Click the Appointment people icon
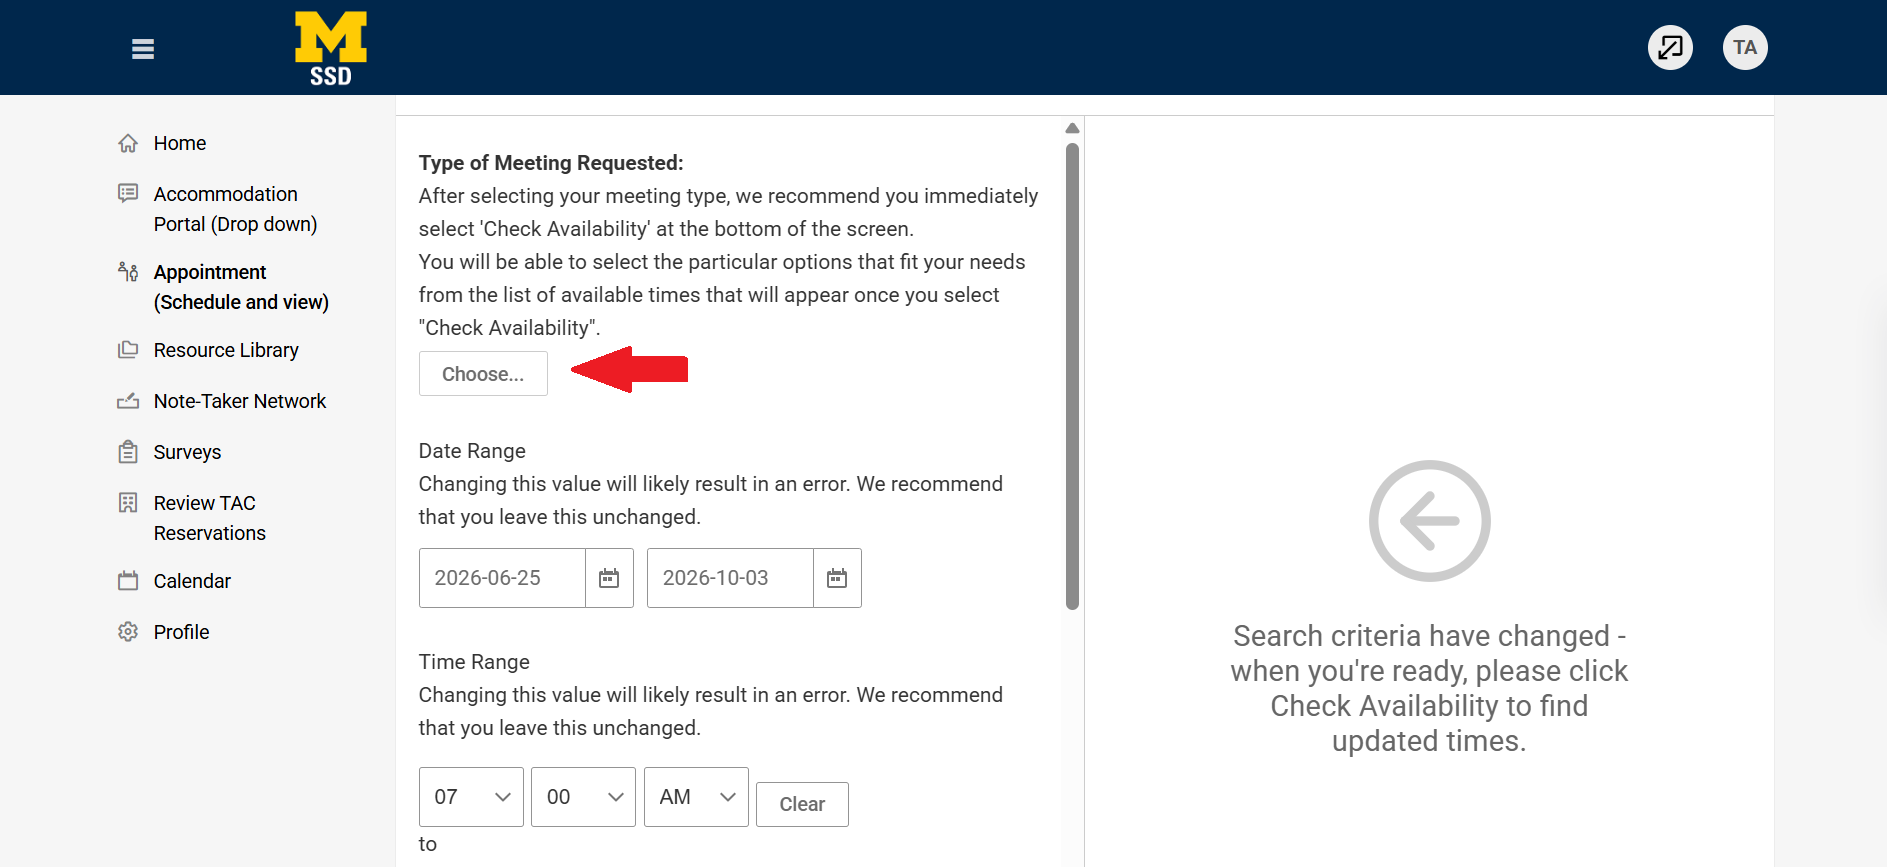Viewport: 1887px width, 867px height. [x=128, y=271]
